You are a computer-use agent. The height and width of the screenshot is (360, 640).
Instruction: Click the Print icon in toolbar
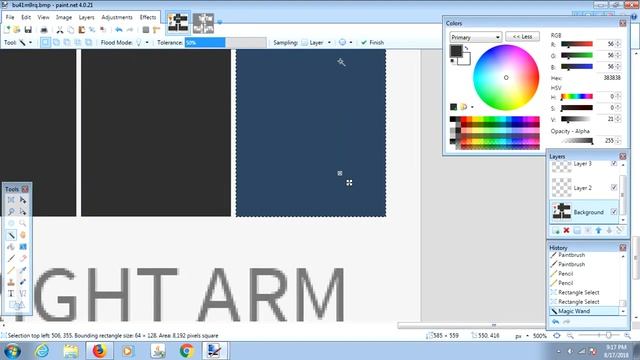(x=44, y=30)
